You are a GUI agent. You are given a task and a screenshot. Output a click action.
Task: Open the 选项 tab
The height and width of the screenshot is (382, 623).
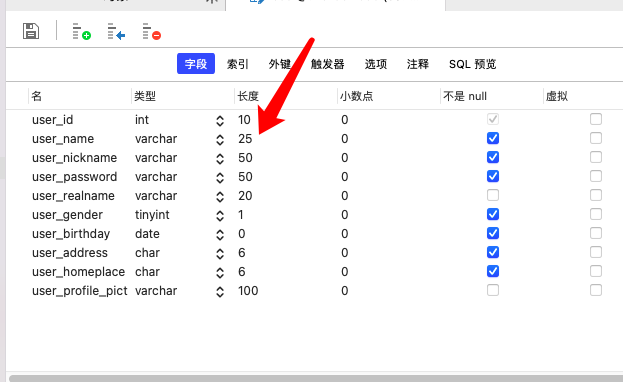click(375, 64)
